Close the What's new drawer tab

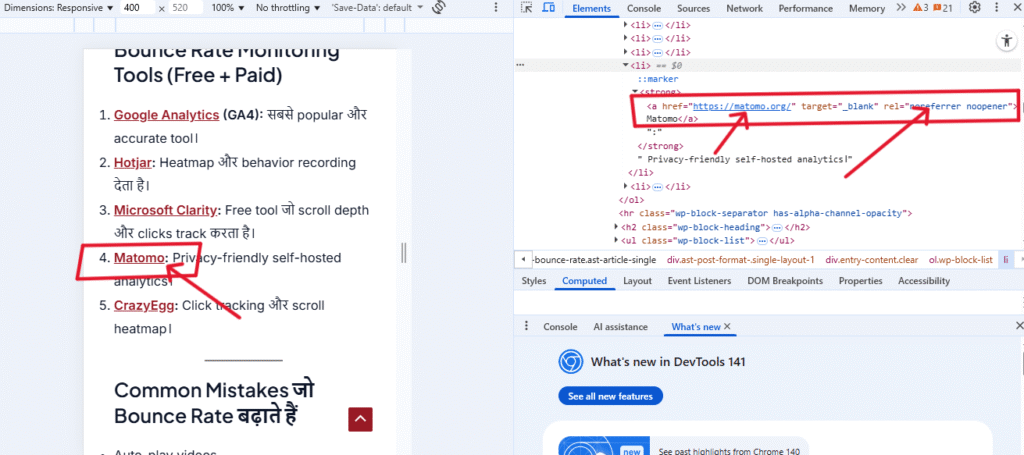coord(727,326)
